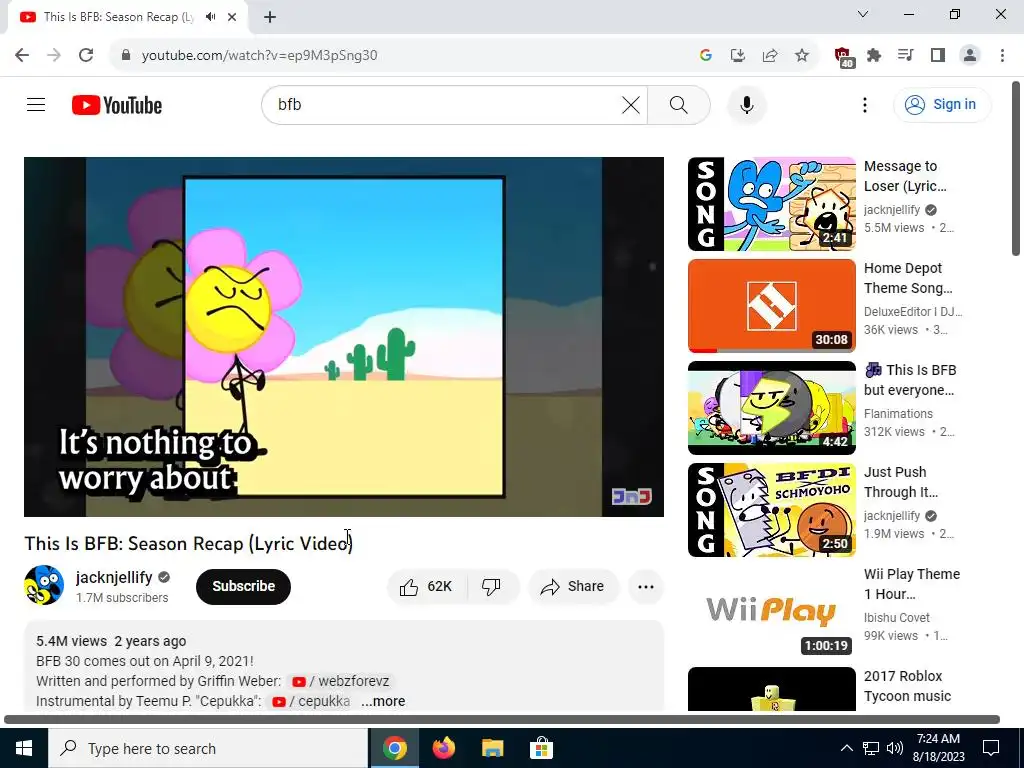Open the jacknjellify channel avatar
This screenshot has height=768, width=1024.
[x=44, y=585]
